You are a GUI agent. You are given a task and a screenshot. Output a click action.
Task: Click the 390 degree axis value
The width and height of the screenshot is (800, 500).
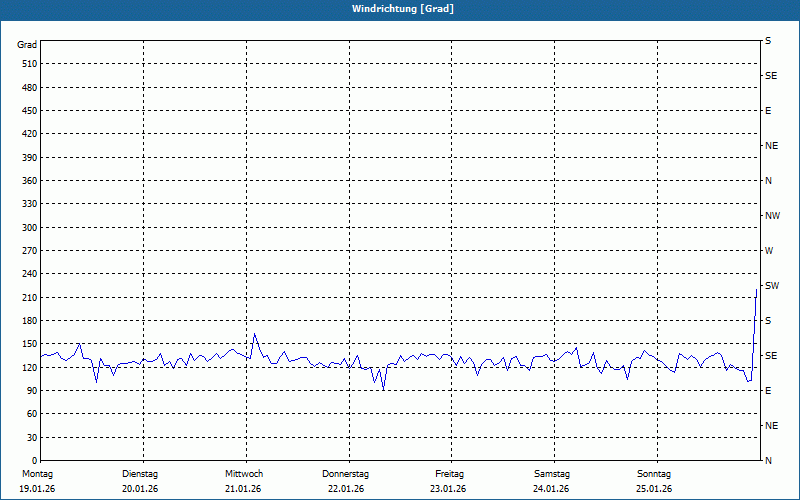pos(30,158)
